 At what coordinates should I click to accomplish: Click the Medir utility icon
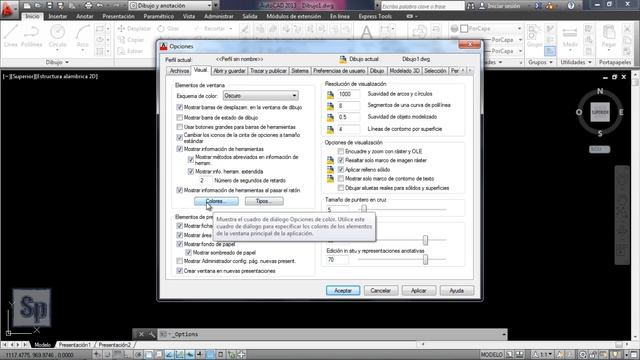tap(570, 36)
